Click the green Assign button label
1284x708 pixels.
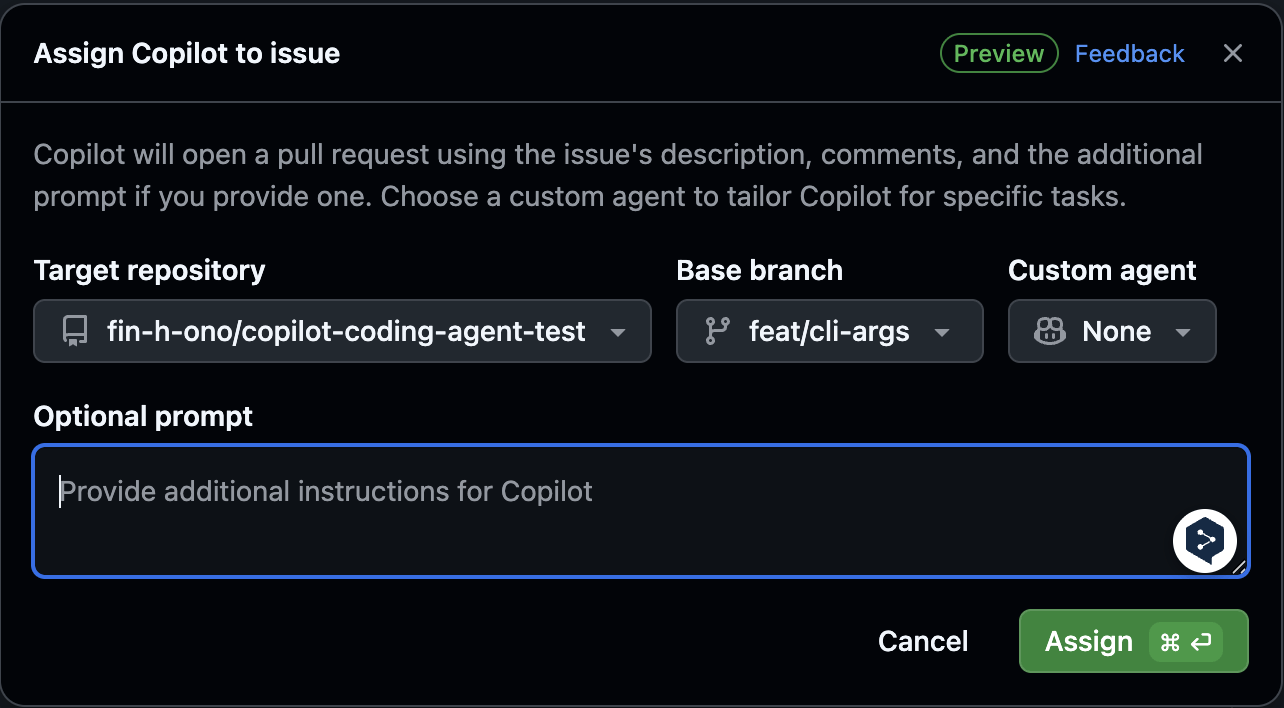[1088, 642]
